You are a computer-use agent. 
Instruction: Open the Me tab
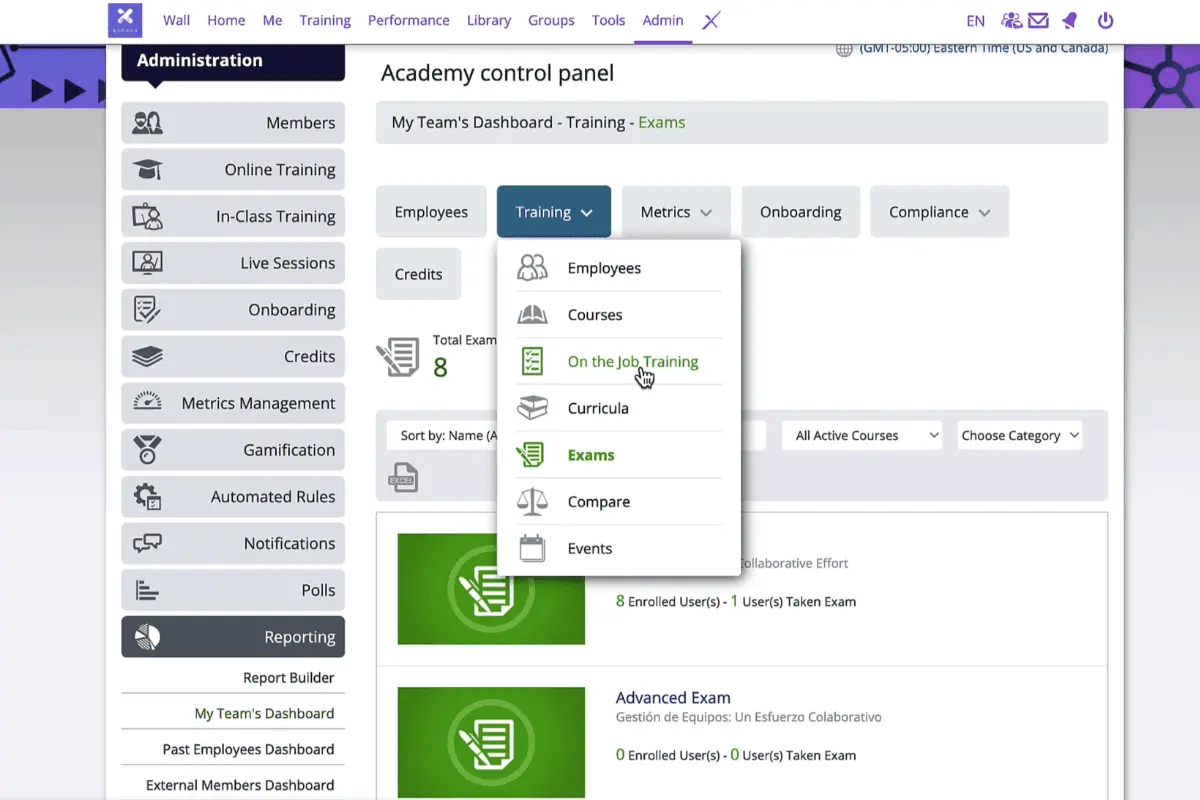coord(273,20)
